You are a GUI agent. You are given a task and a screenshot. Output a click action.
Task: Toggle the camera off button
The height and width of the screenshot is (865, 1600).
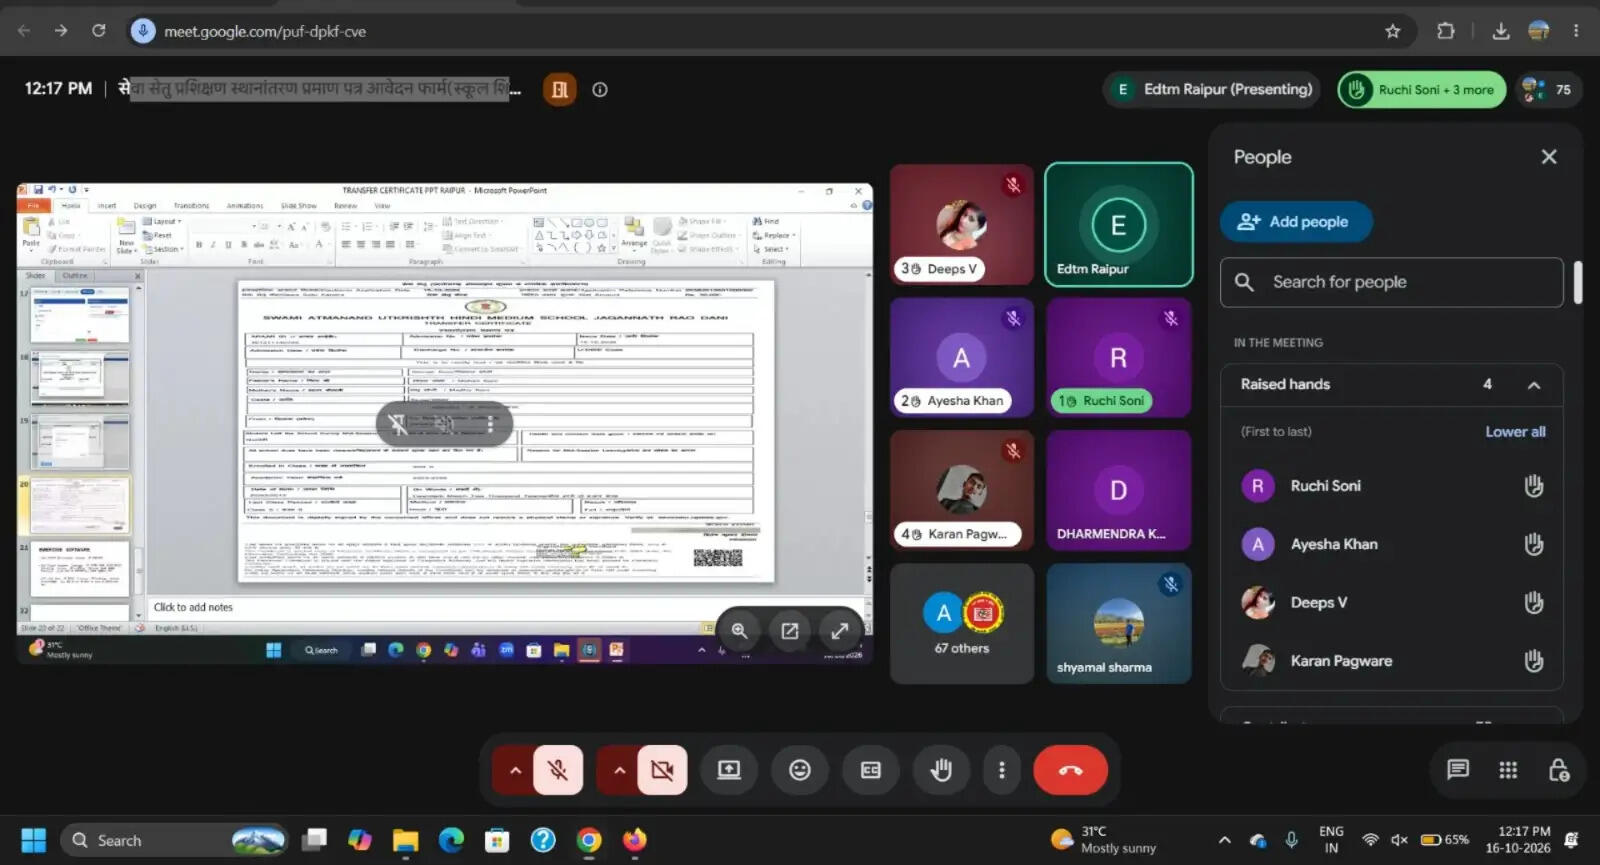662,770
